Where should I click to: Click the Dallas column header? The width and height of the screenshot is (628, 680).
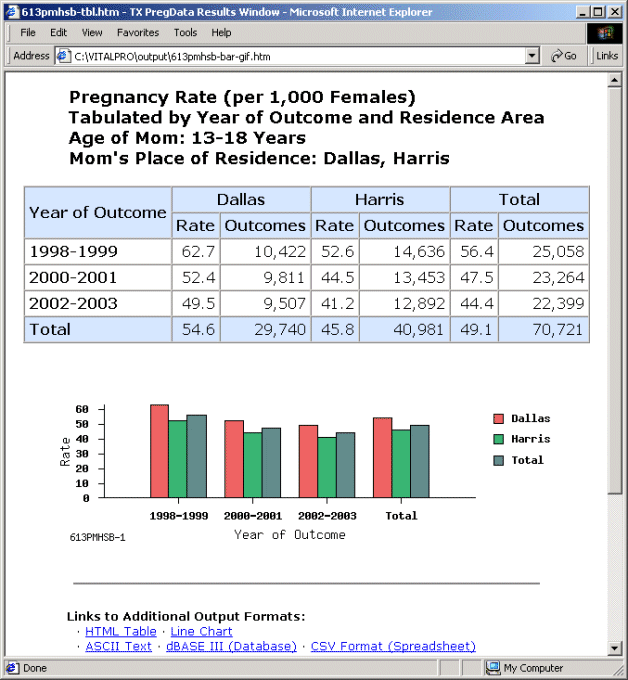(241, 199)
